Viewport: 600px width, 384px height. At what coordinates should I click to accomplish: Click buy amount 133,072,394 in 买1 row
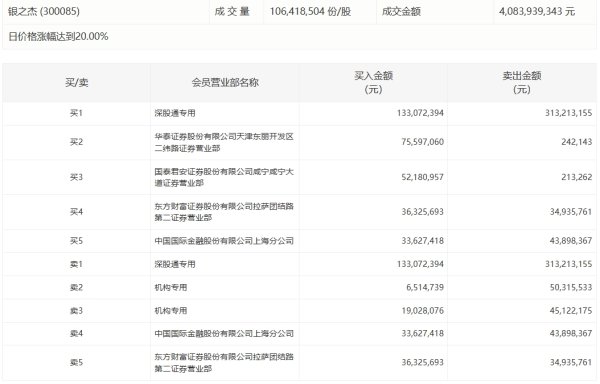[x=420, y=113]
